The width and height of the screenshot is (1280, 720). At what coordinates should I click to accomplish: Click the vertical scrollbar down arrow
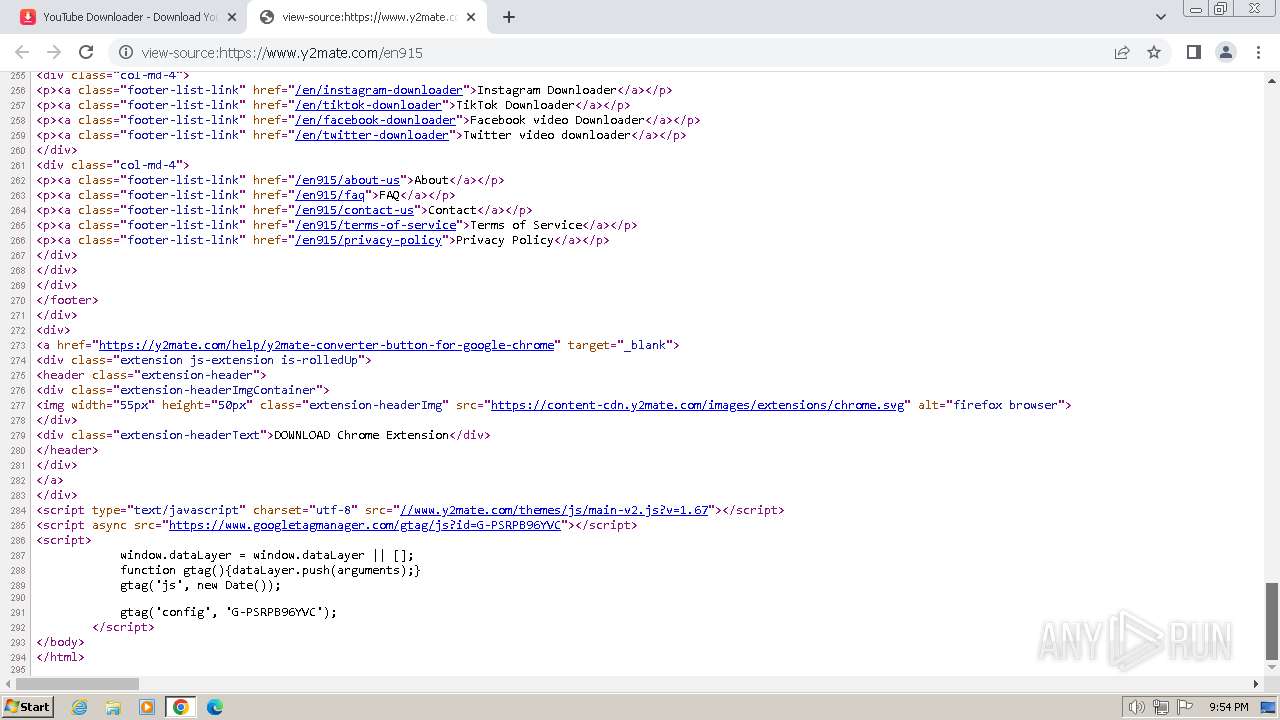point(1272,668)
